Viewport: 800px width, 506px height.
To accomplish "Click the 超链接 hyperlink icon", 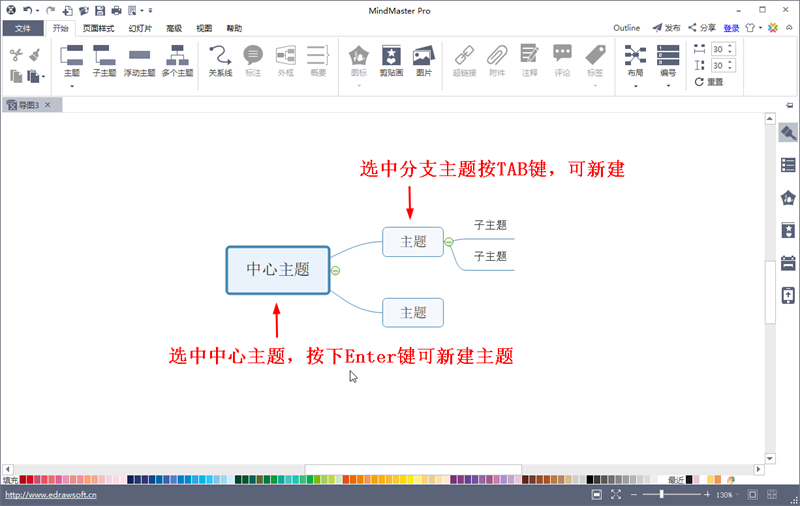I will (x=464, y=61).
